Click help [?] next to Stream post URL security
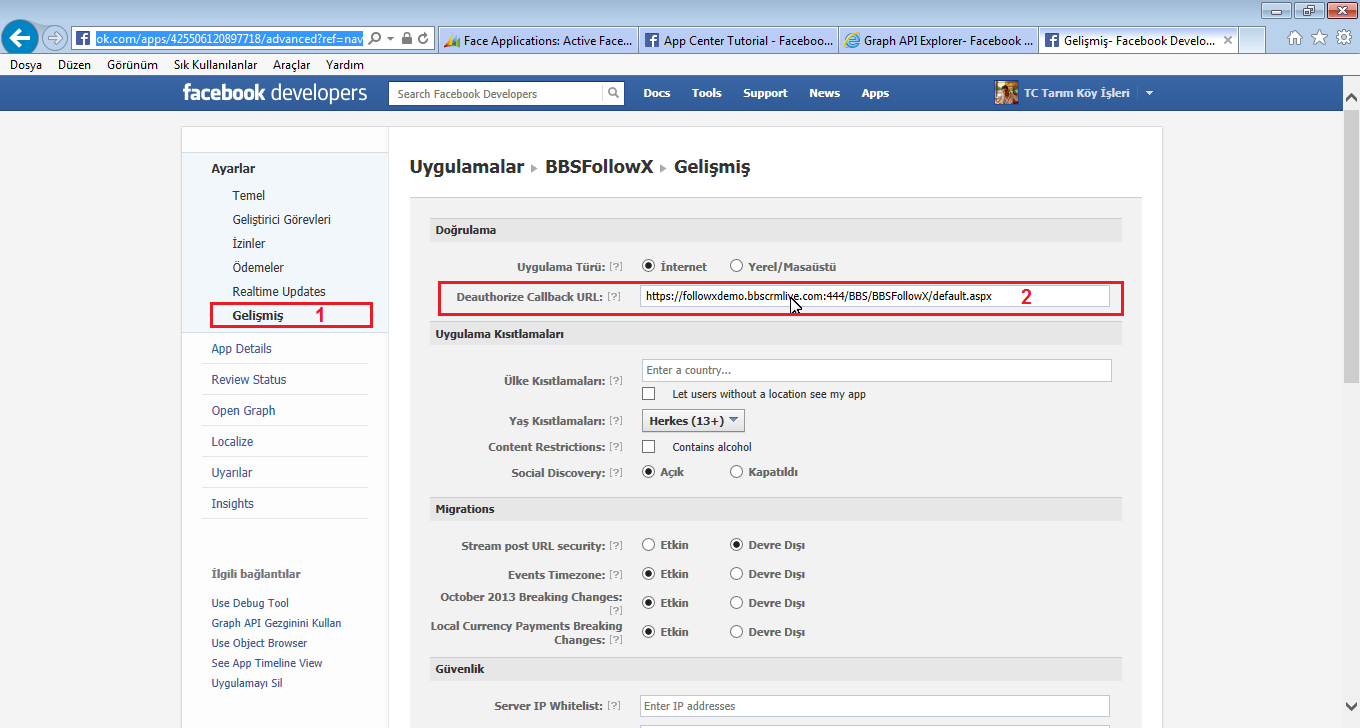1360x728 pixels. pyautogui.click(x=616, y=546)
